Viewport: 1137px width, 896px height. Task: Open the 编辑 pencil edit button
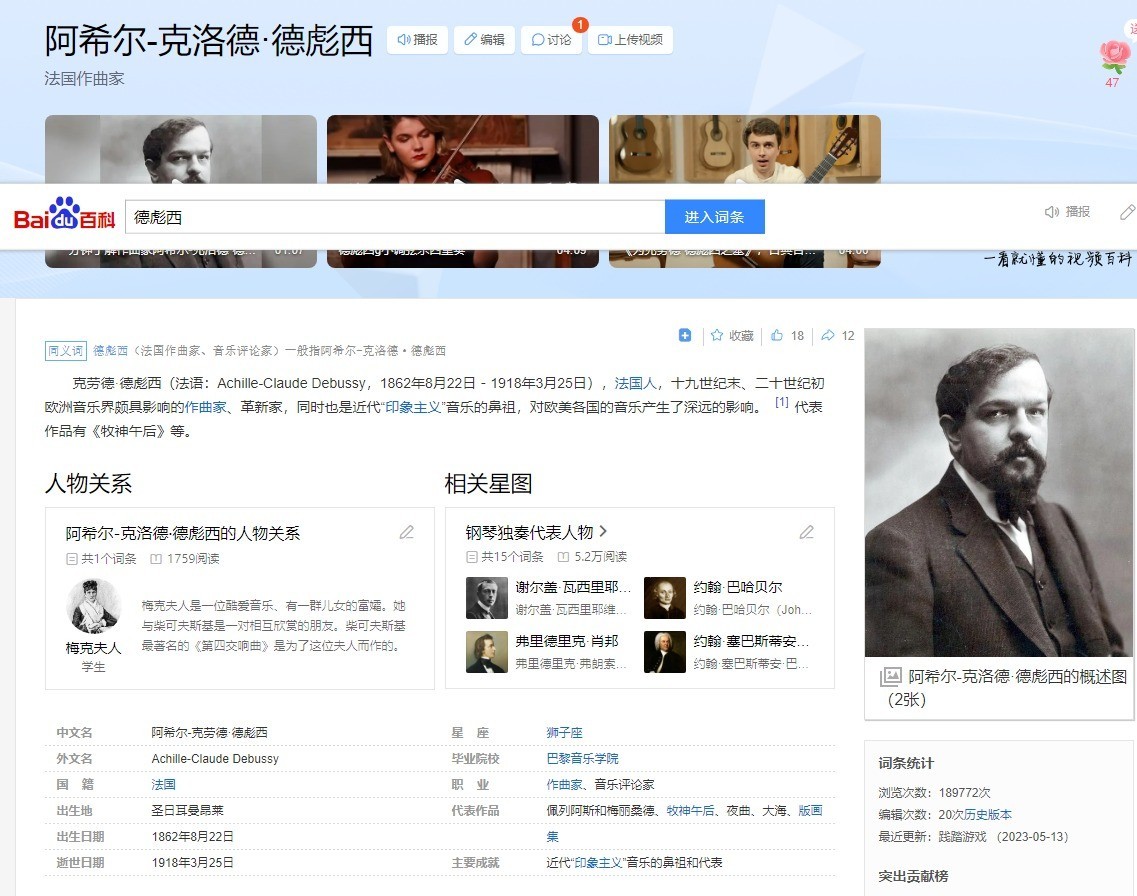[x=484, y=39]
